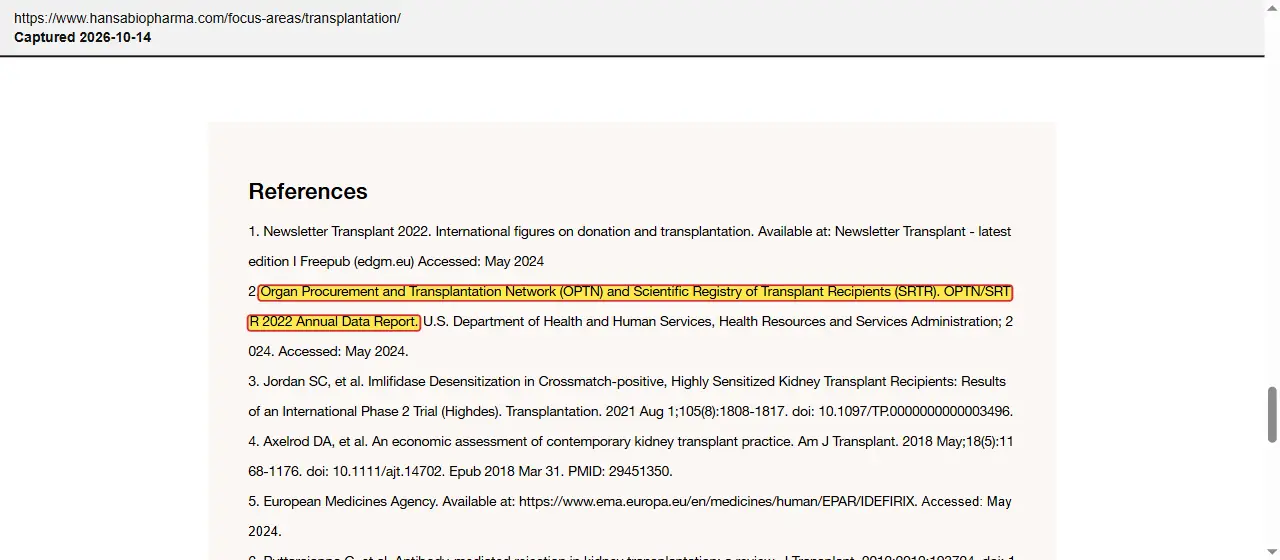
Task: Click the hansabiopharma.com URL at top
Action: [207, 18]
